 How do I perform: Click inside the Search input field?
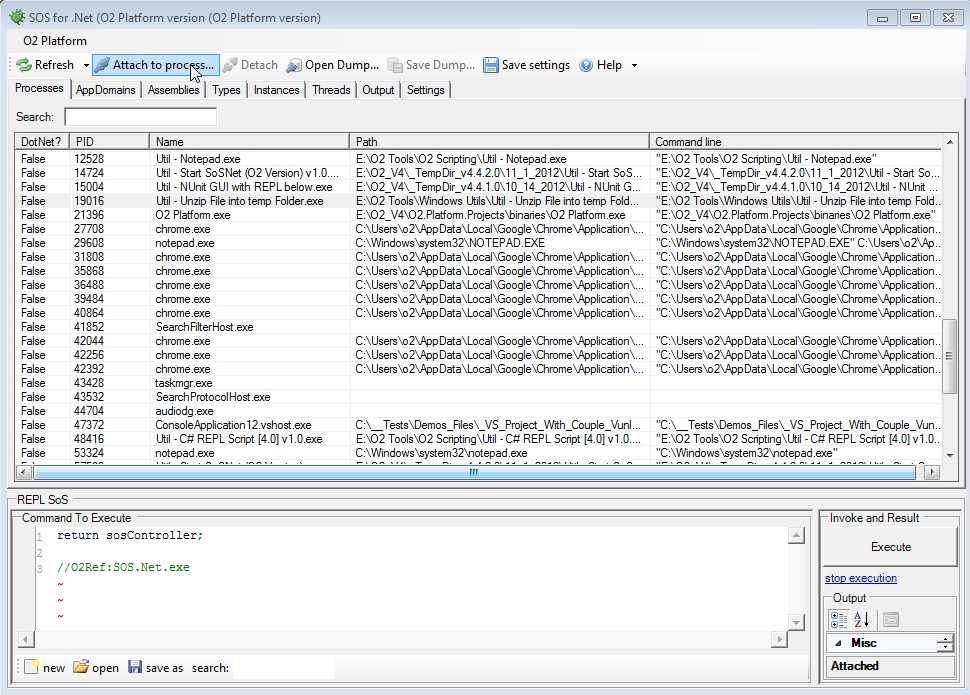tap(139, 116)
